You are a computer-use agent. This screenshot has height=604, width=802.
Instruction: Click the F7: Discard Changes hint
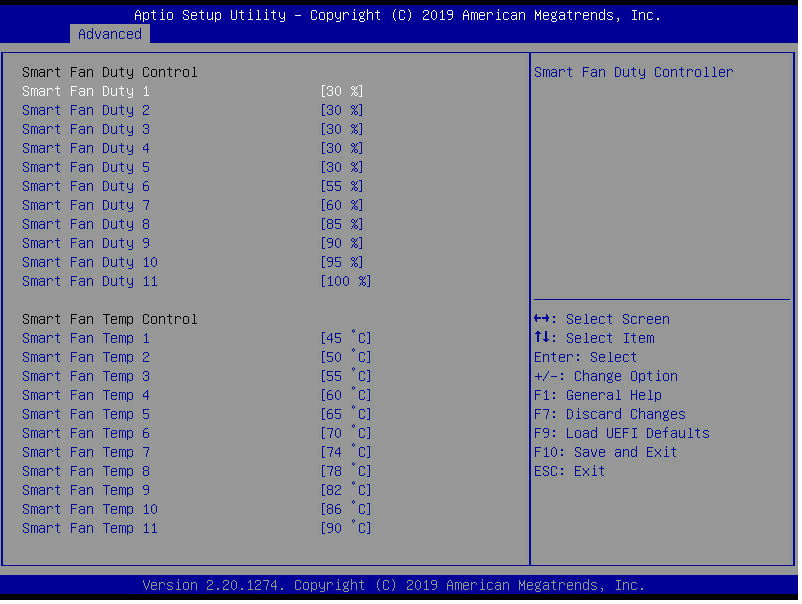click(x=610, y=414)
